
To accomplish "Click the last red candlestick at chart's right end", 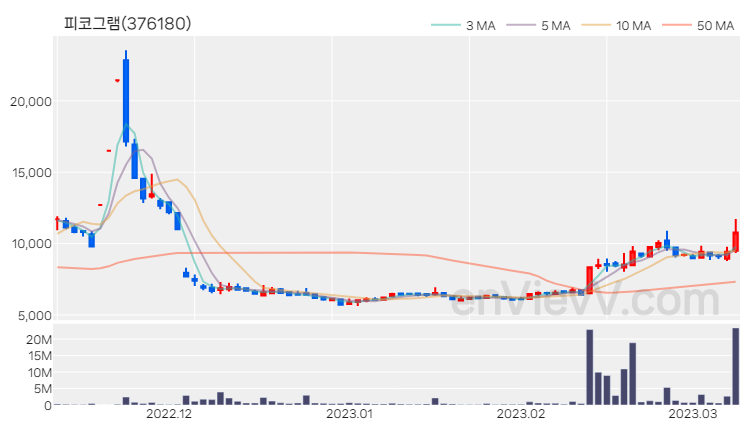I will click(736, 241).
